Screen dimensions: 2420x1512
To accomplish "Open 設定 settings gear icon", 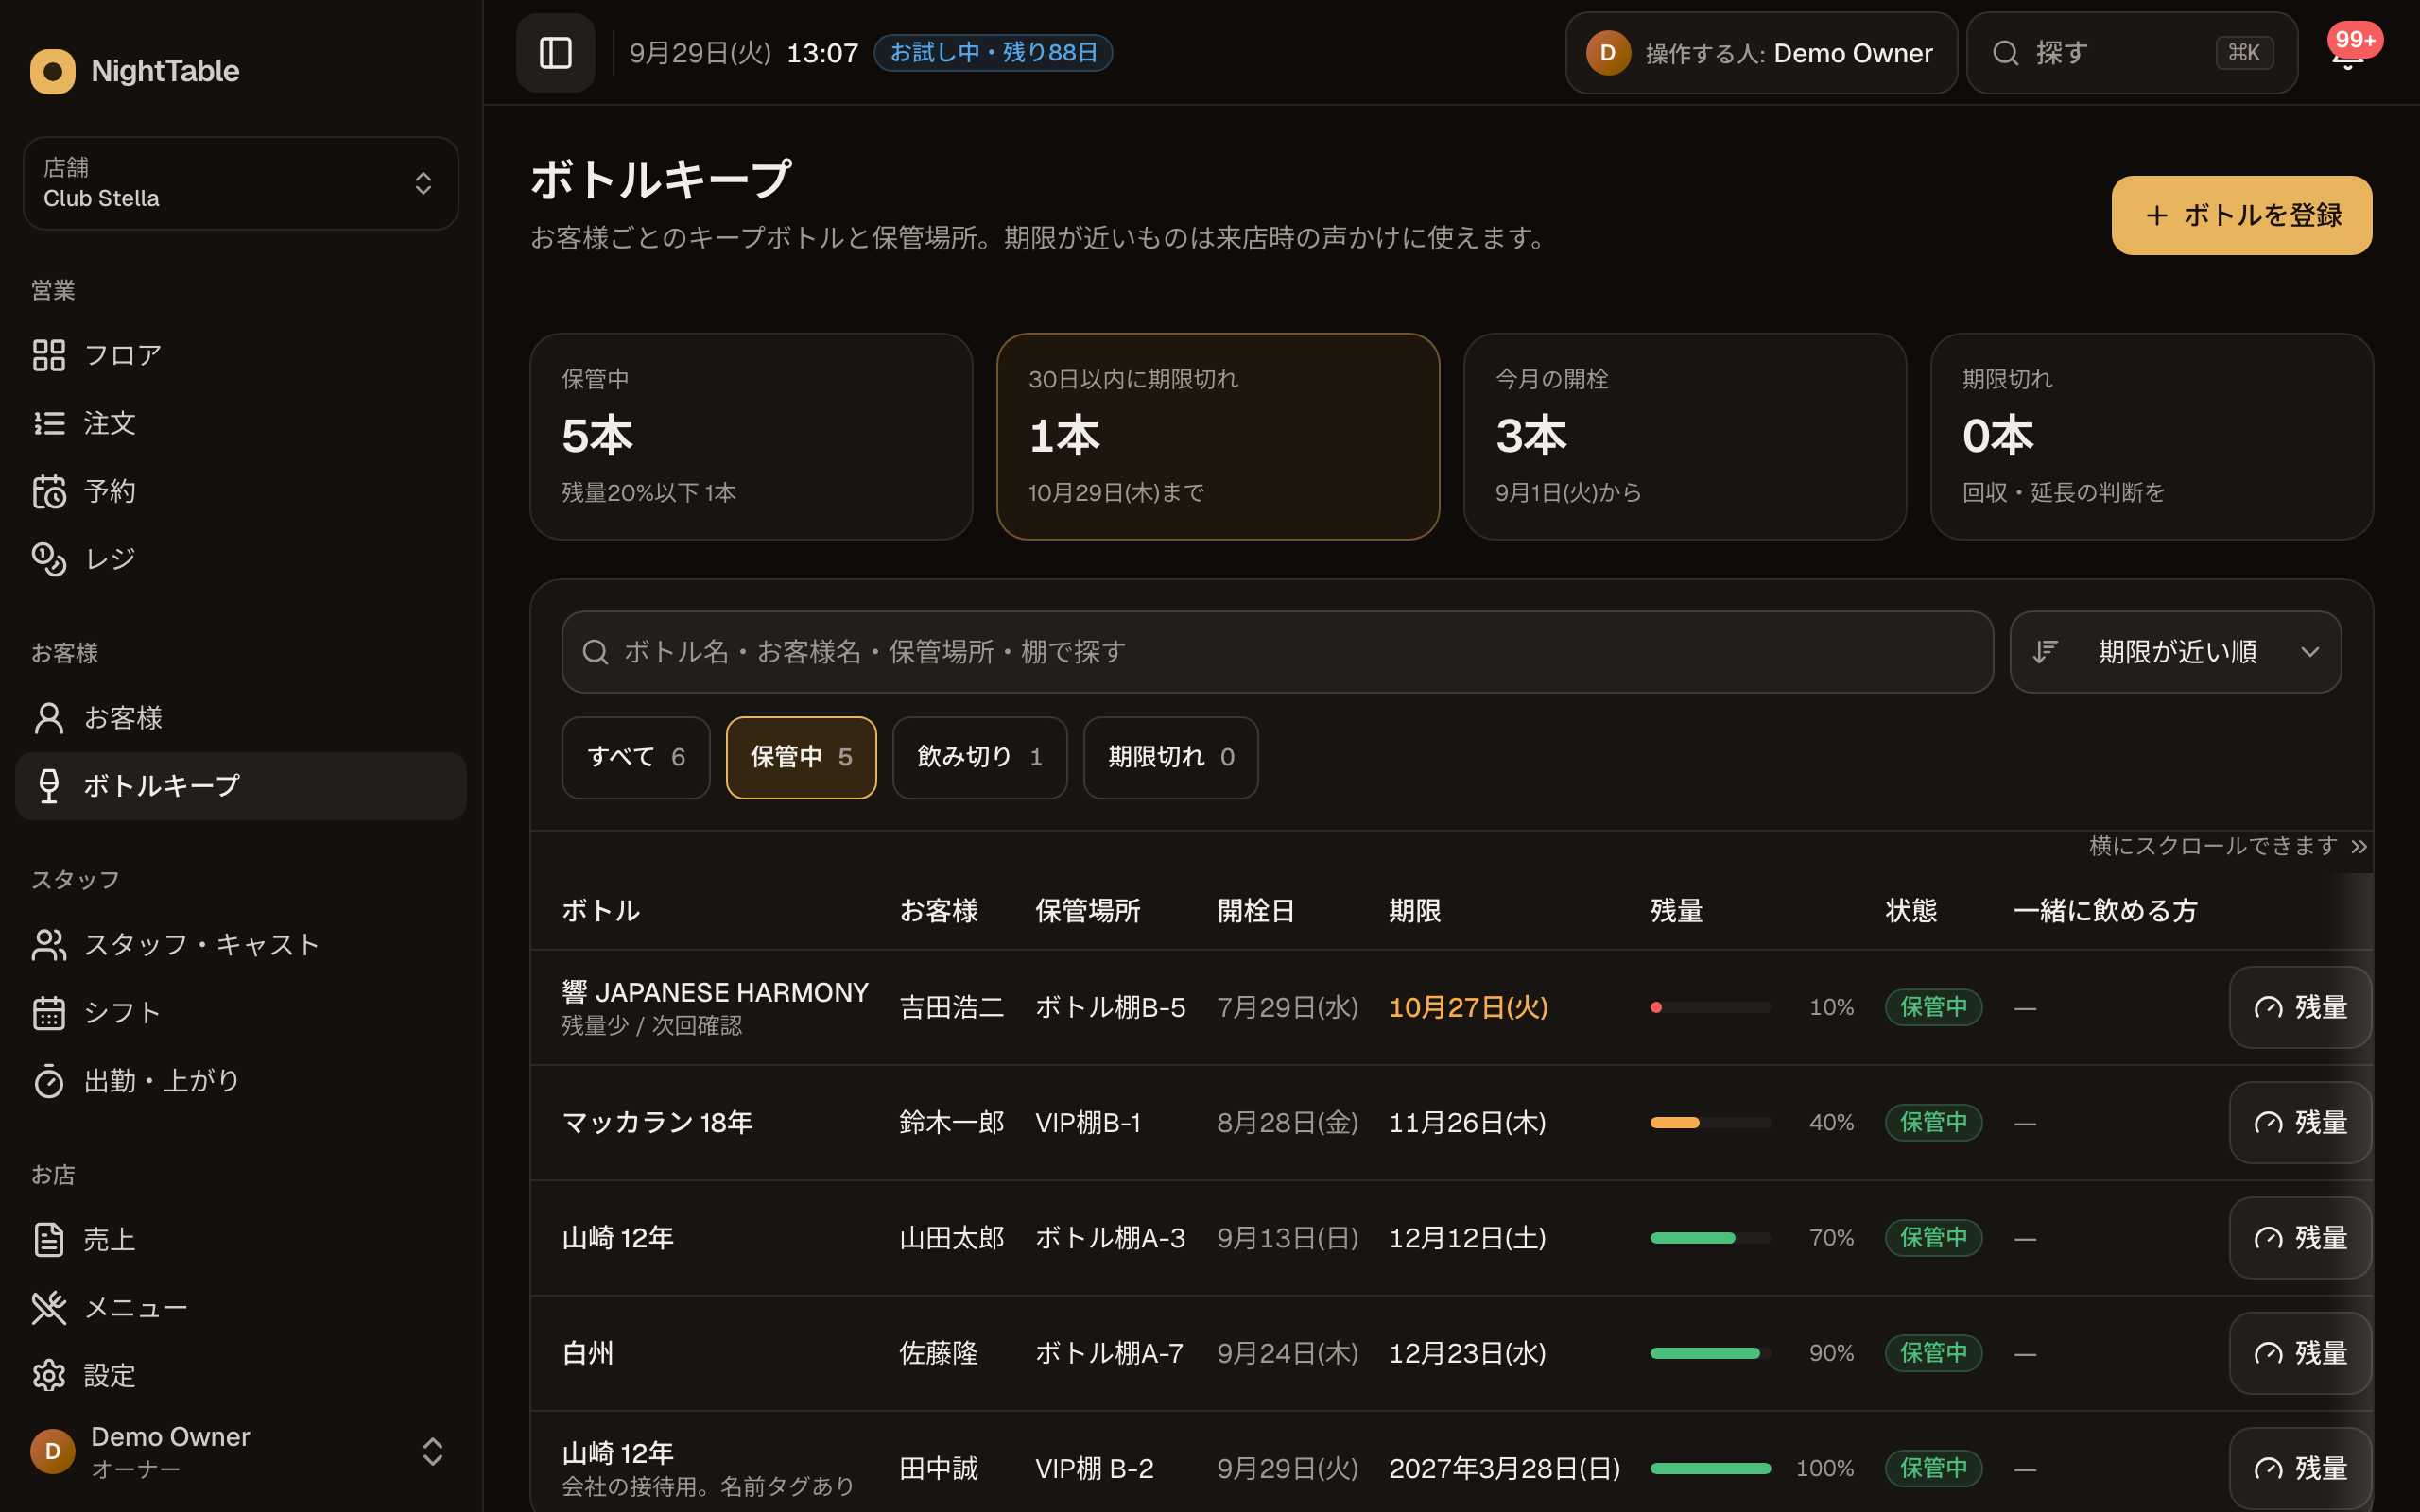I will [49, 1376].
